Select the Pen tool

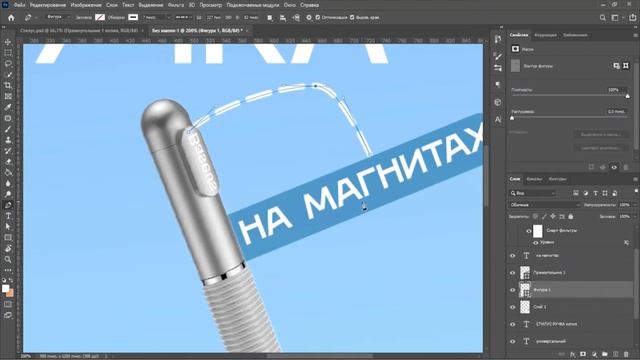(x=8, y=205)
